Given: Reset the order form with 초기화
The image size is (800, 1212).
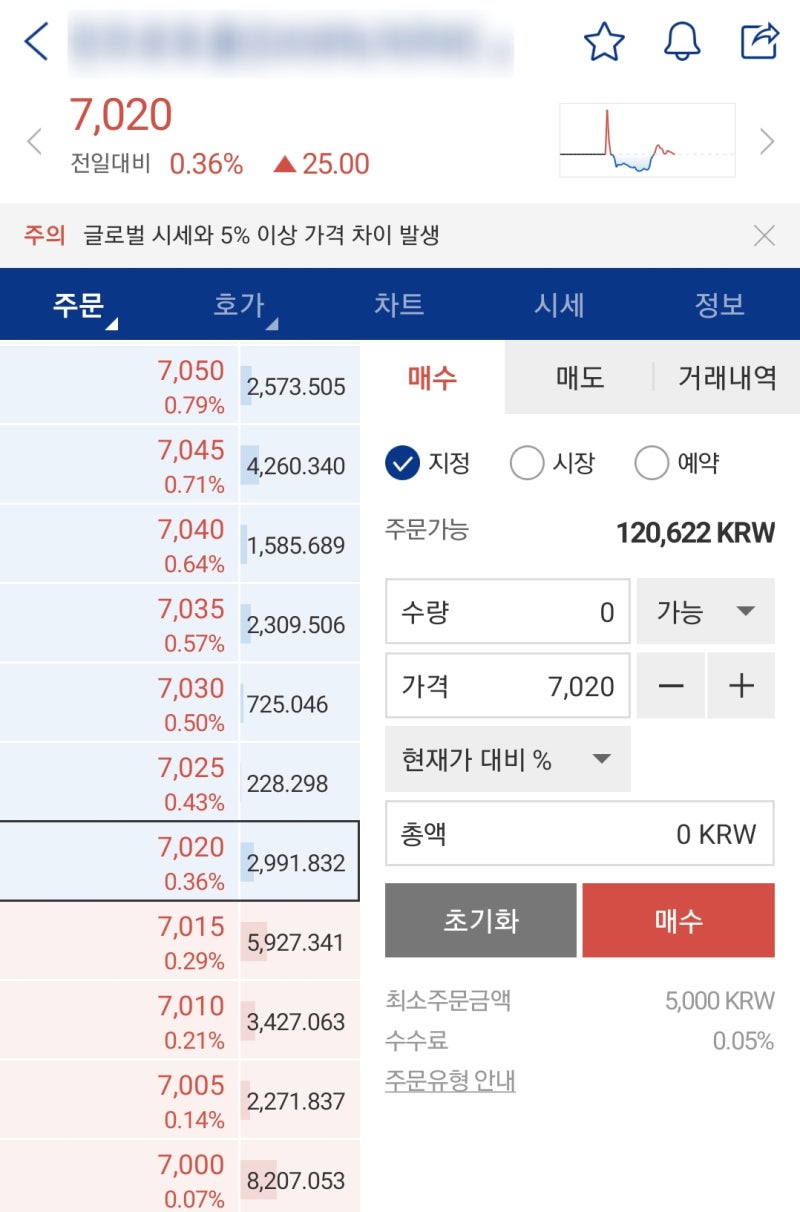Looking at the screenshot, I should point(480,919).
